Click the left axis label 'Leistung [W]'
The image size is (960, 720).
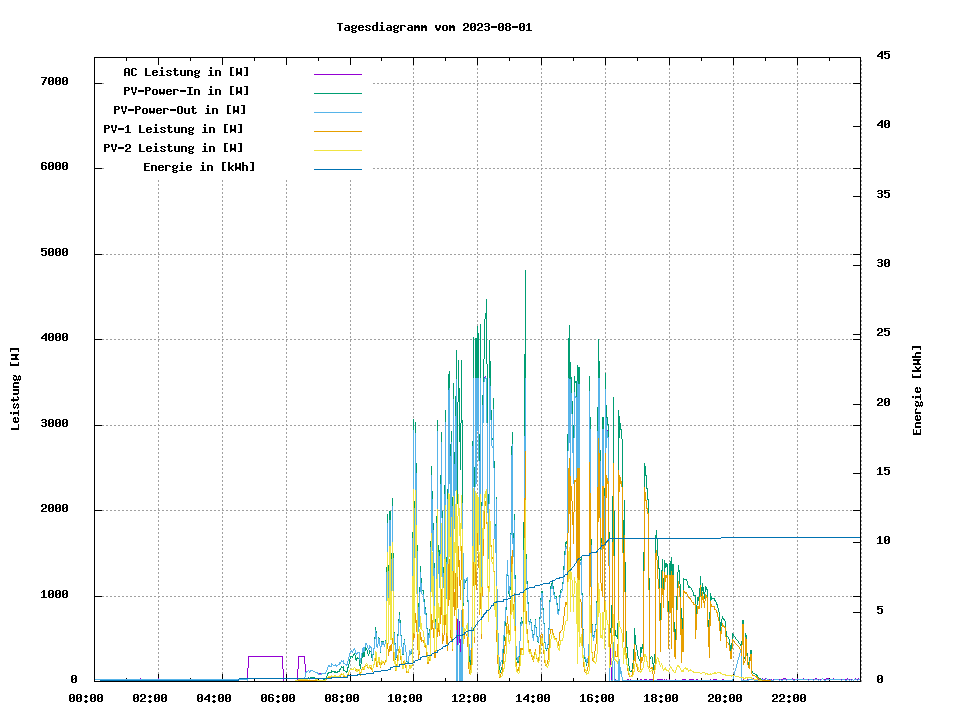pyautogui.click(x=16, y=388)
